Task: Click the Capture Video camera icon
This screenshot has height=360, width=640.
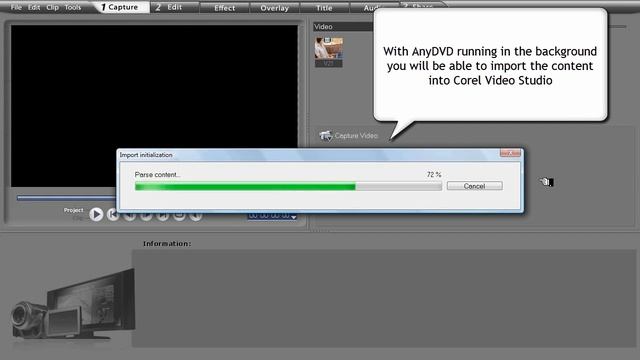Action: (x=326, y=136)
